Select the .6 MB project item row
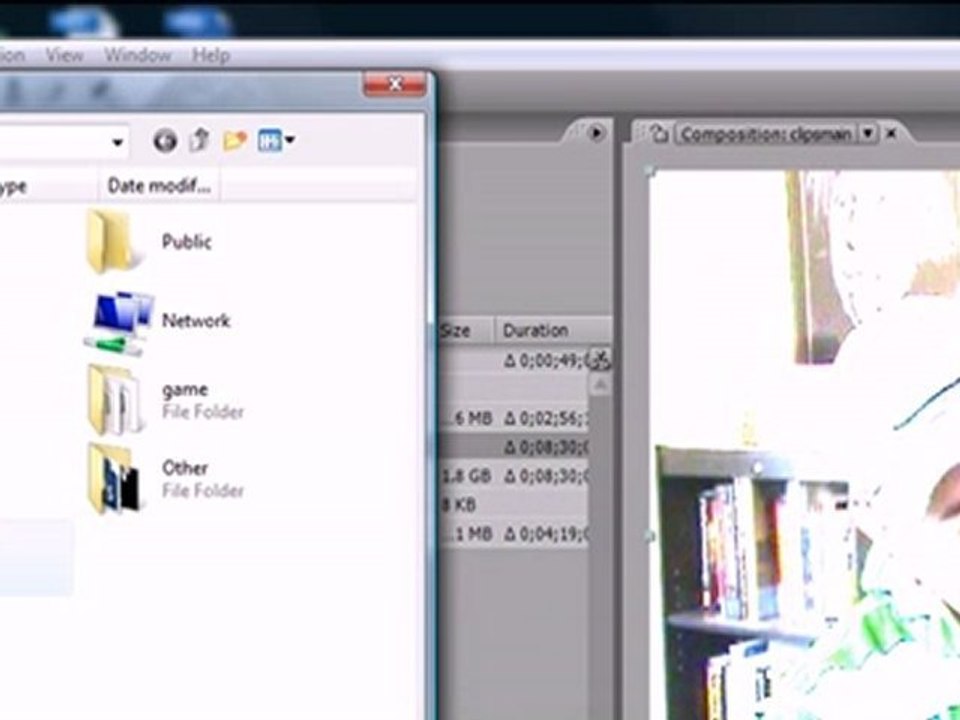960x720 pixels. [513, 418]
